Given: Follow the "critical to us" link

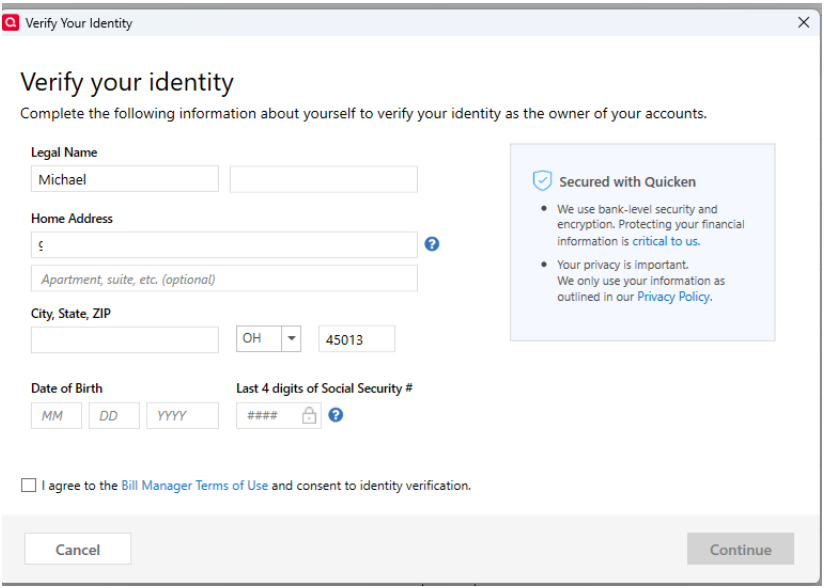Looking at the screenshot, I should (665, 241).
